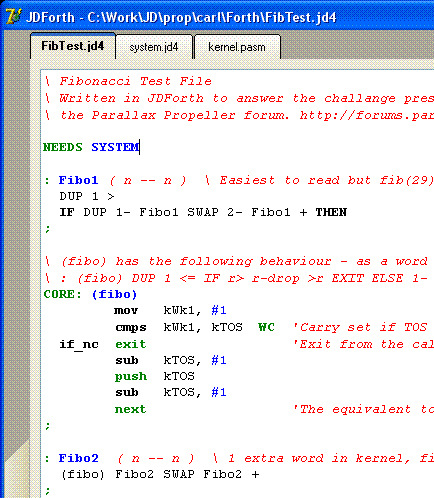The height and width of the screenshot is (498, 434).
Task: Click the Fibo1 word definition name
Action: click(x=79, y=180)
